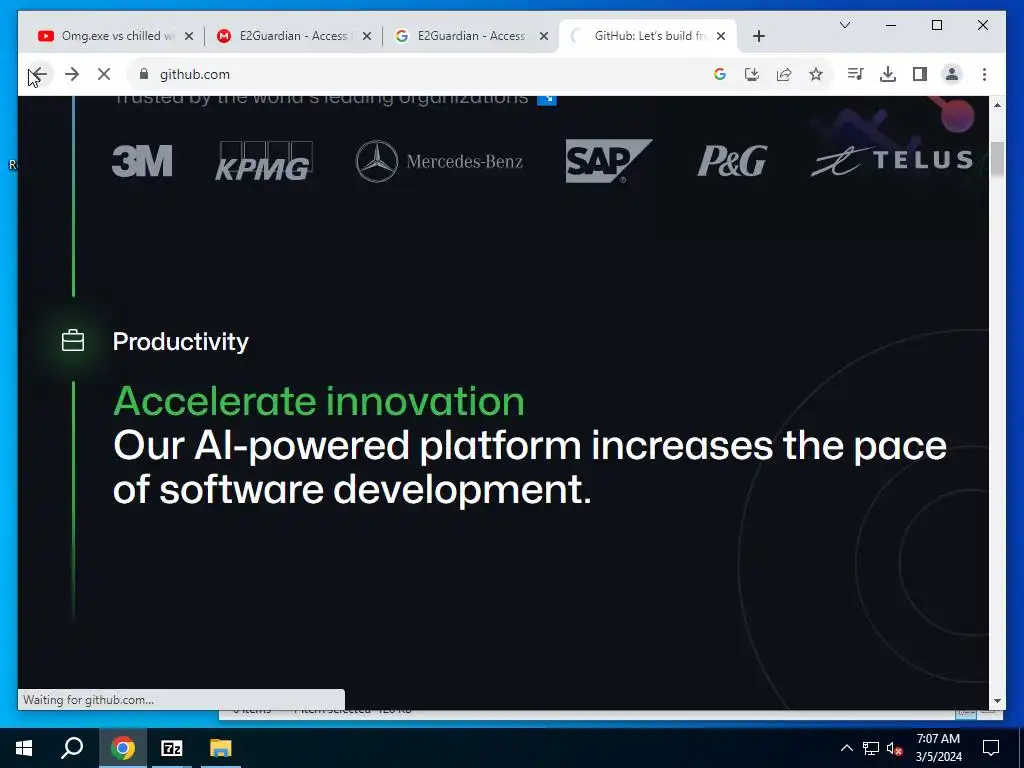Open the taskbar clock showing 7:07 AM

[938, 748]
